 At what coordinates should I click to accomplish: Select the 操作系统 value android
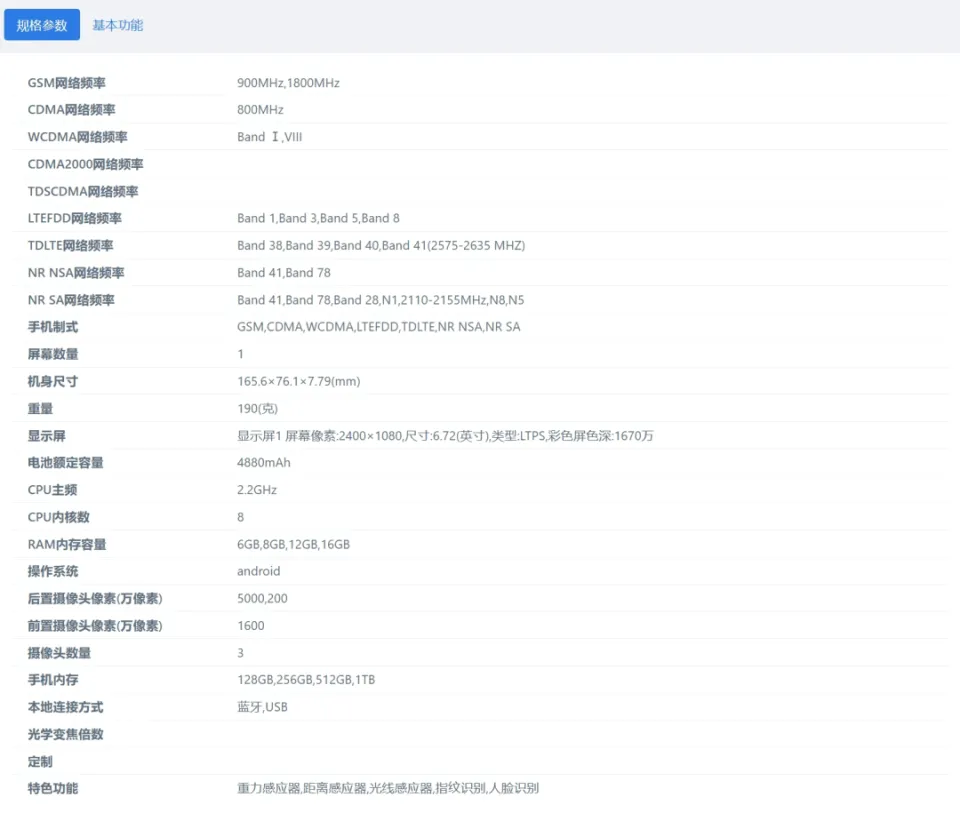coord(258,571)
